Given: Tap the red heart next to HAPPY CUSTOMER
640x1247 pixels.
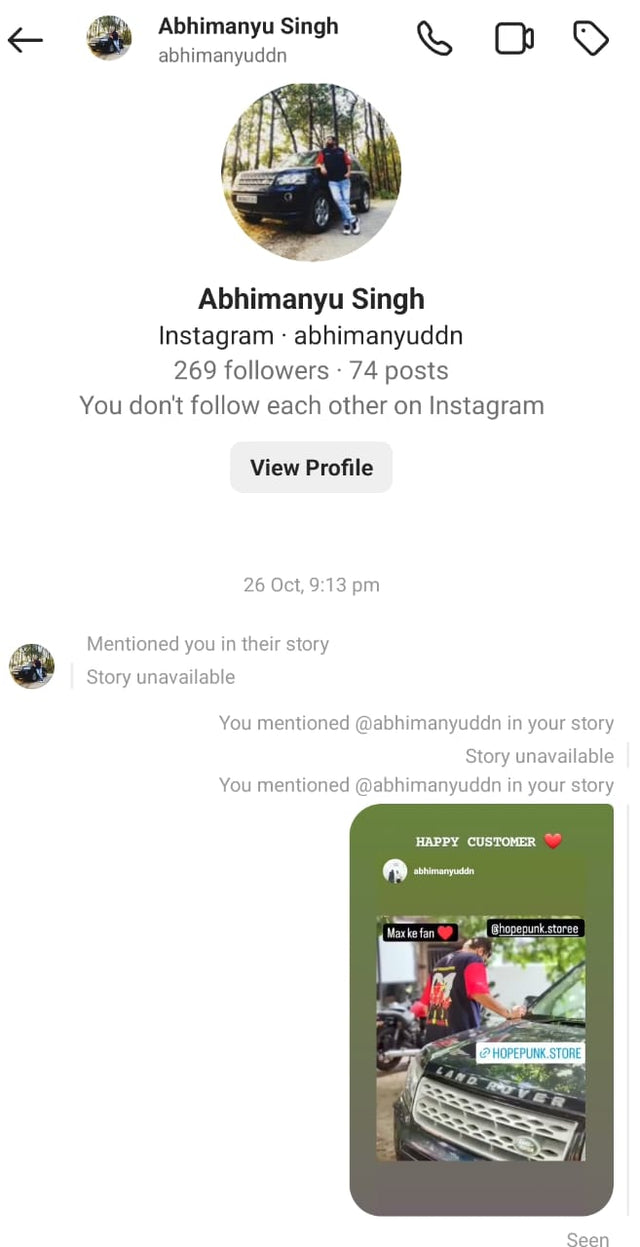Looking at the screenshot, I should pos(554,841).
